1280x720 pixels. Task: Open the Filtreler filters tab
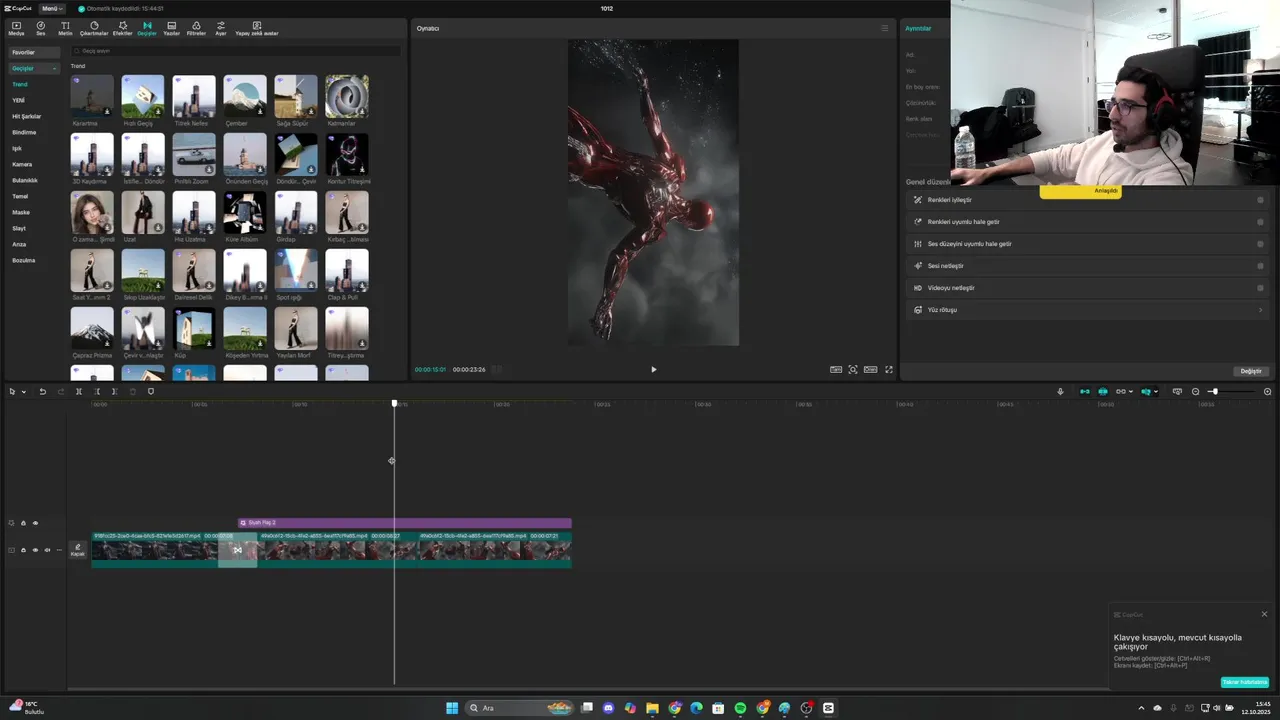click(196, 28)
